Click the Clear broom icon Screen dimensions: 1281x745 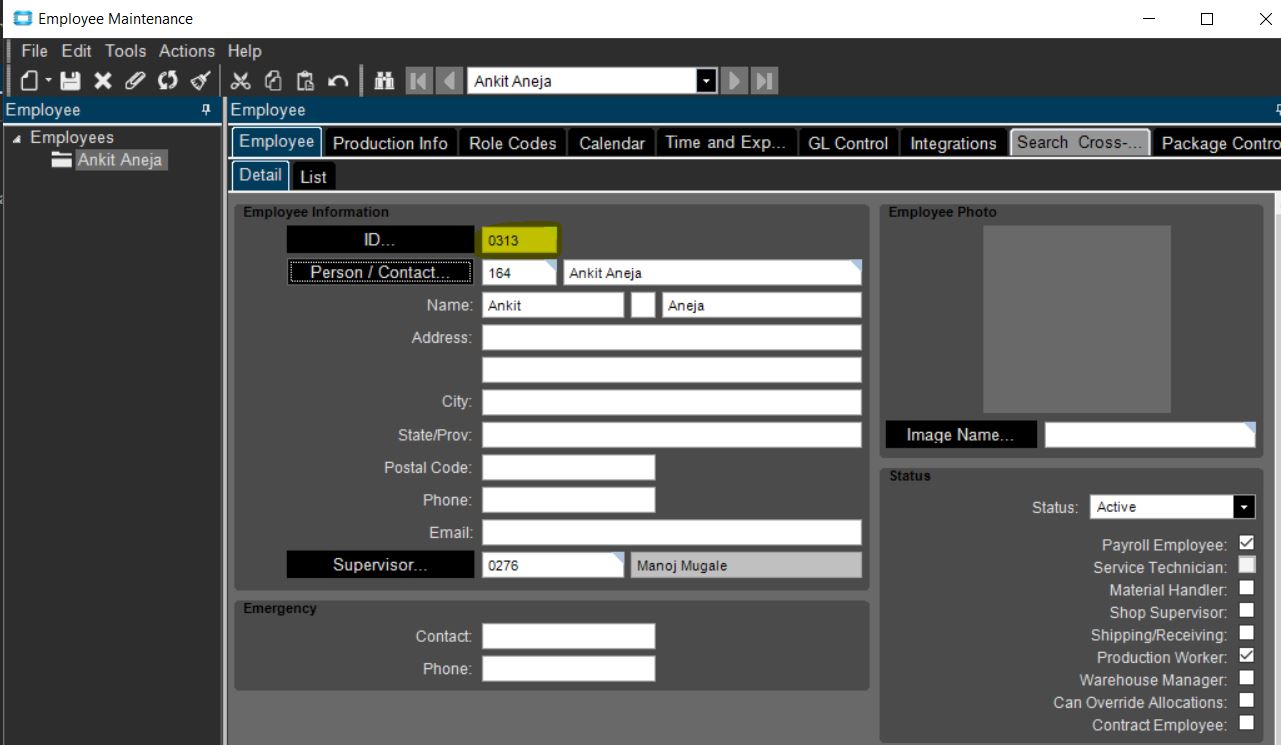[200, 81]
